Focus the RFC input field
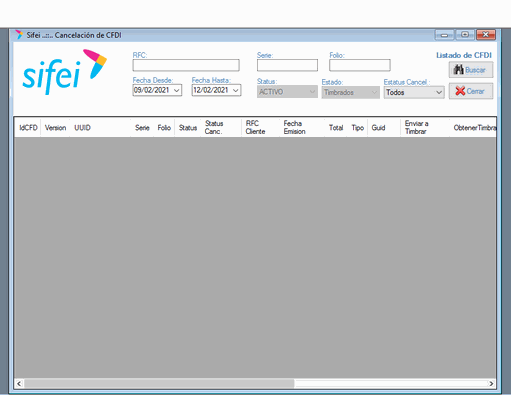511x395 pixels. pos(186,65)
